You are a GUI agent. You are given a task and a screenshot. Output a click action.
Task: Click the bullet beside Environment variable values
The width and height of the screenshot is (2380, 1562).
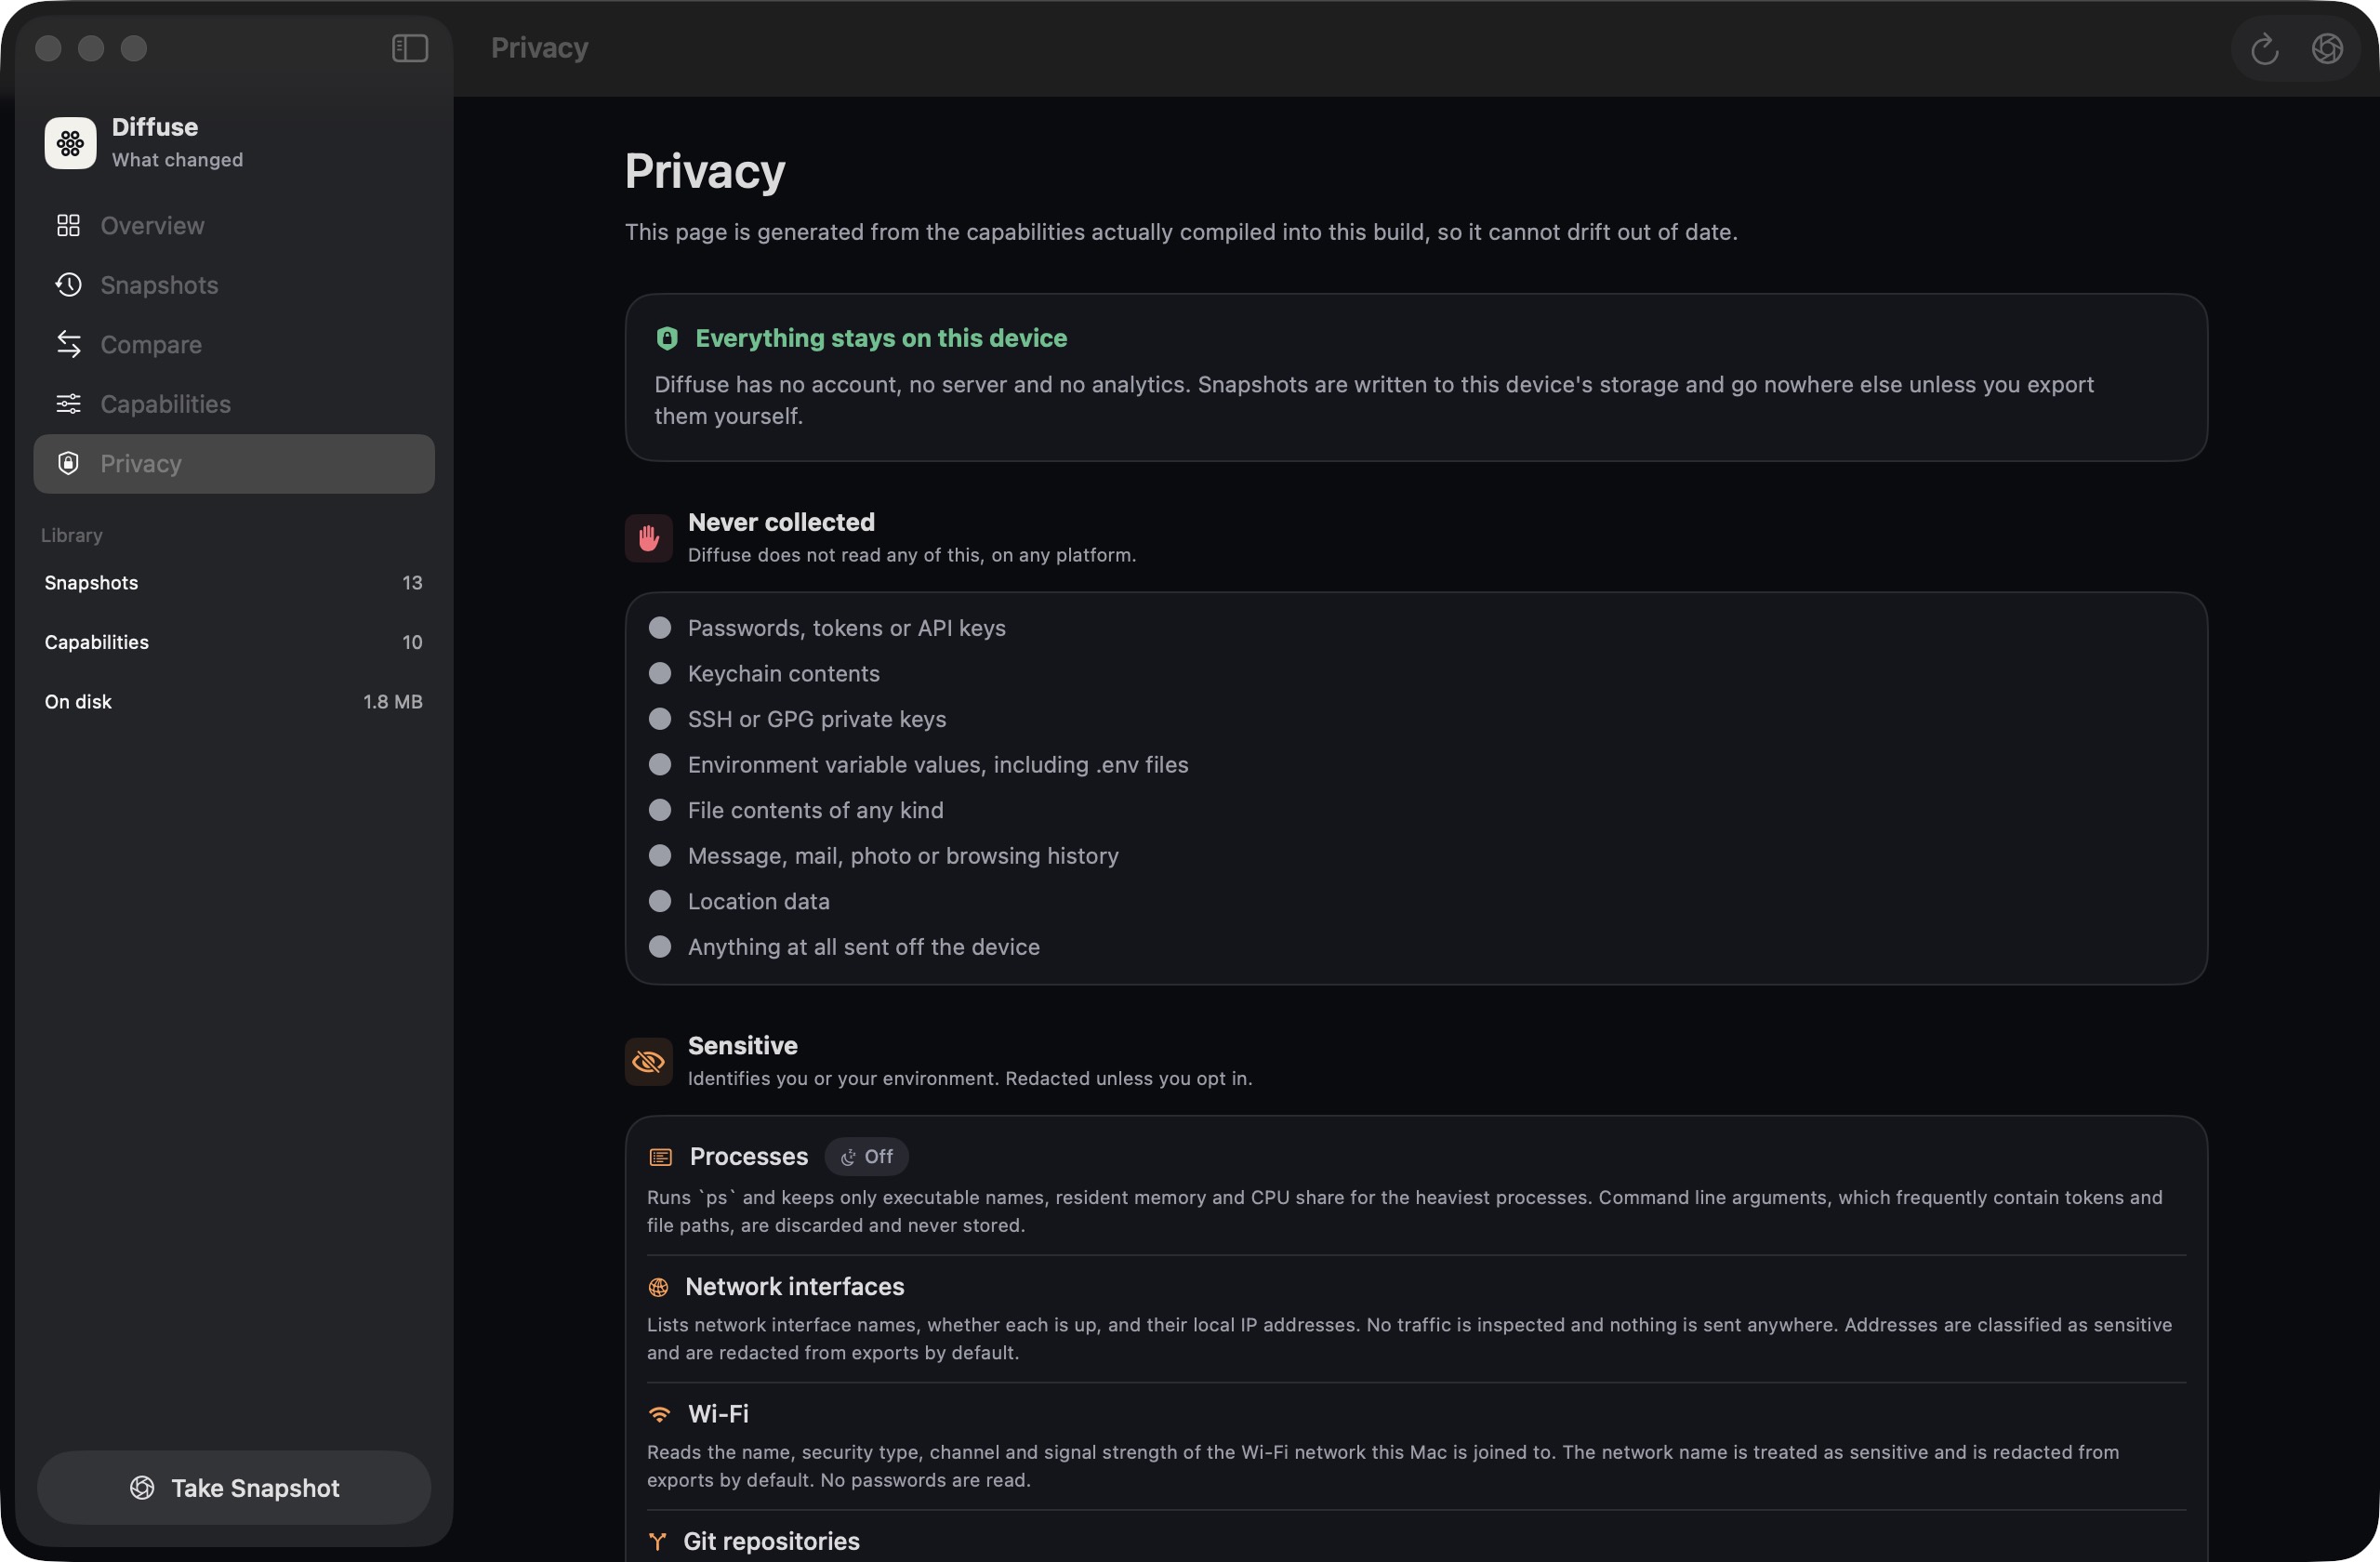(660, 765)
